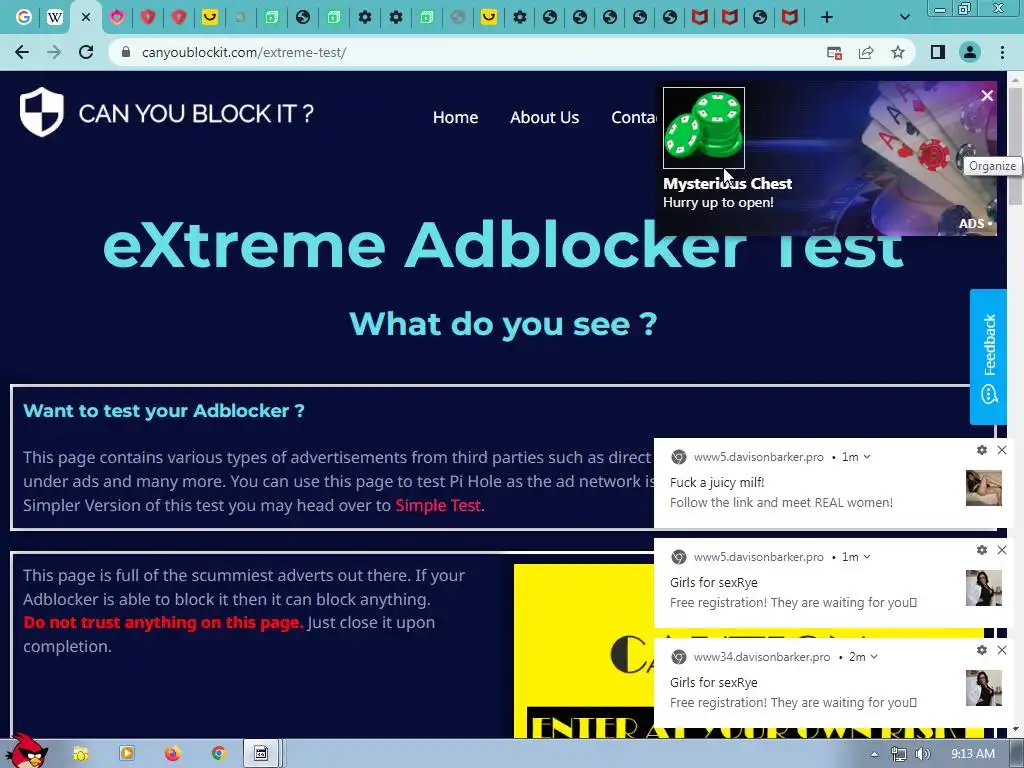Screen dimensions: 1024x768
Task: Click the Mysterious Chest ad headline
Action: pos(728,184)
